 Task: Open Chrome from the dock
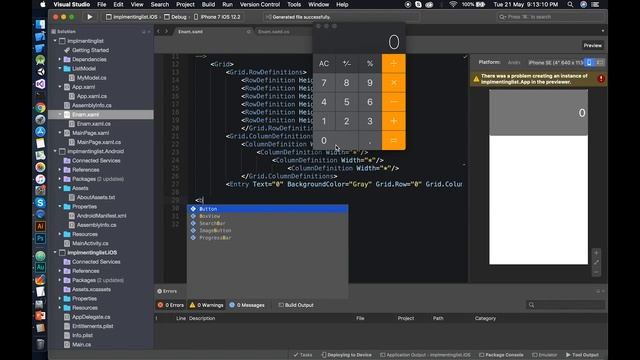[x=40, y=108]
